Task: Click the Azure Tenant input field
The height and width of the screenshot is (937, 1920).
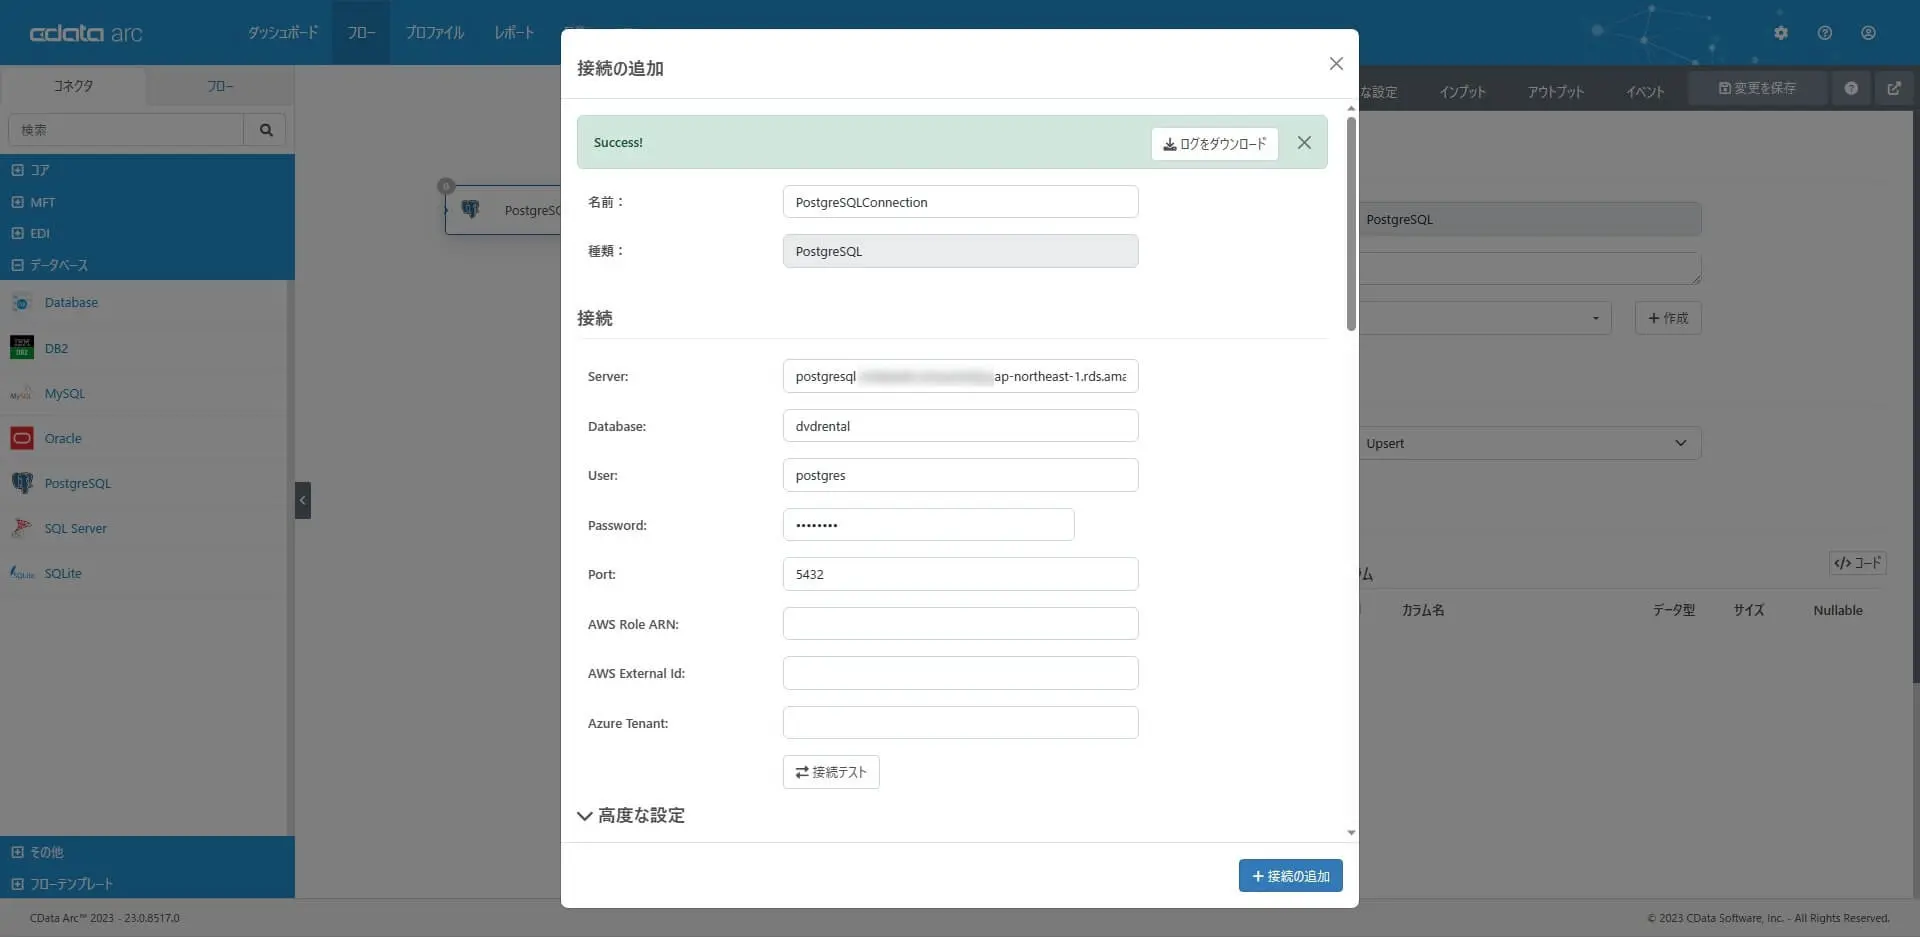Action: point(961,723)
